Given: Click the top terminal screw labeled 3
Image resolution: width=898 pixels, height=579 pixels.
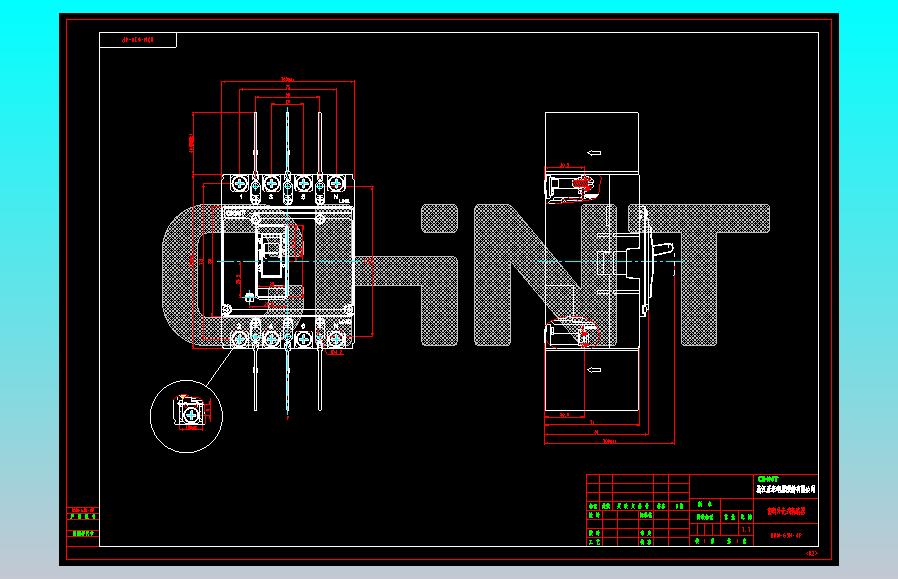Looking at the screenshot, I should coord(271,184).
